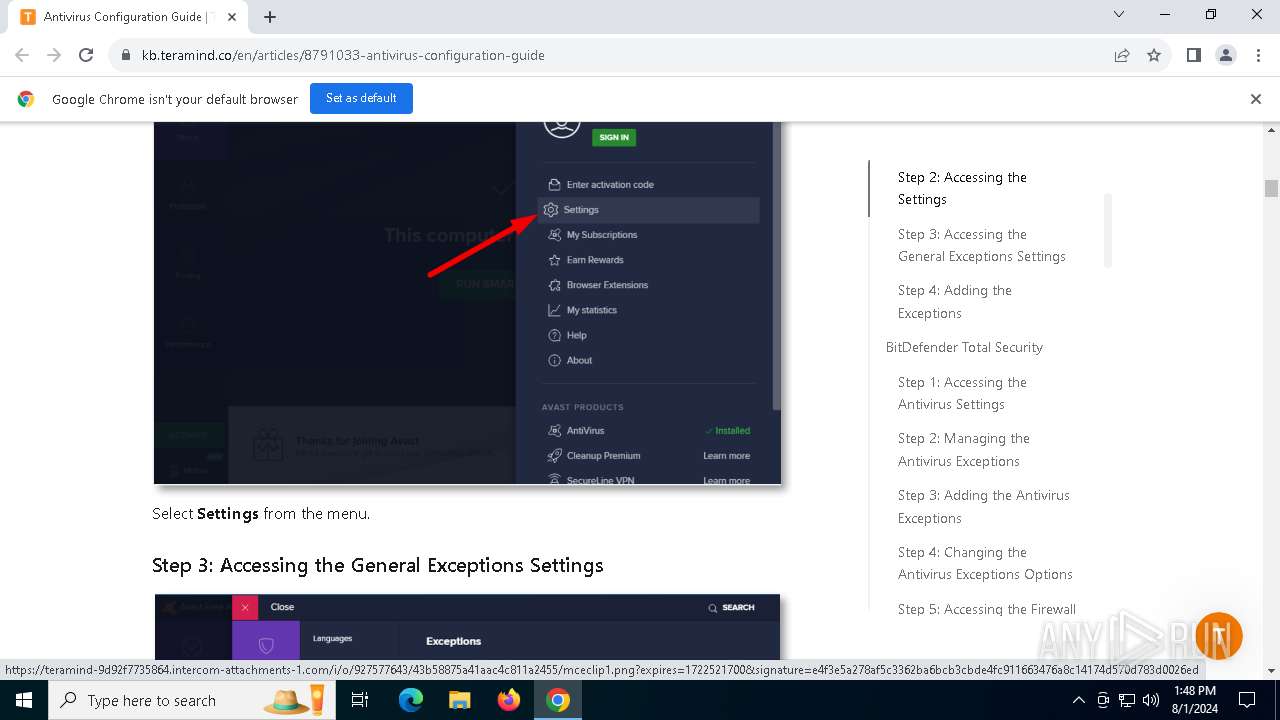Set Chrome as default browser
The height and width of the screenshot is (720, 1280).
pos(361,98)
